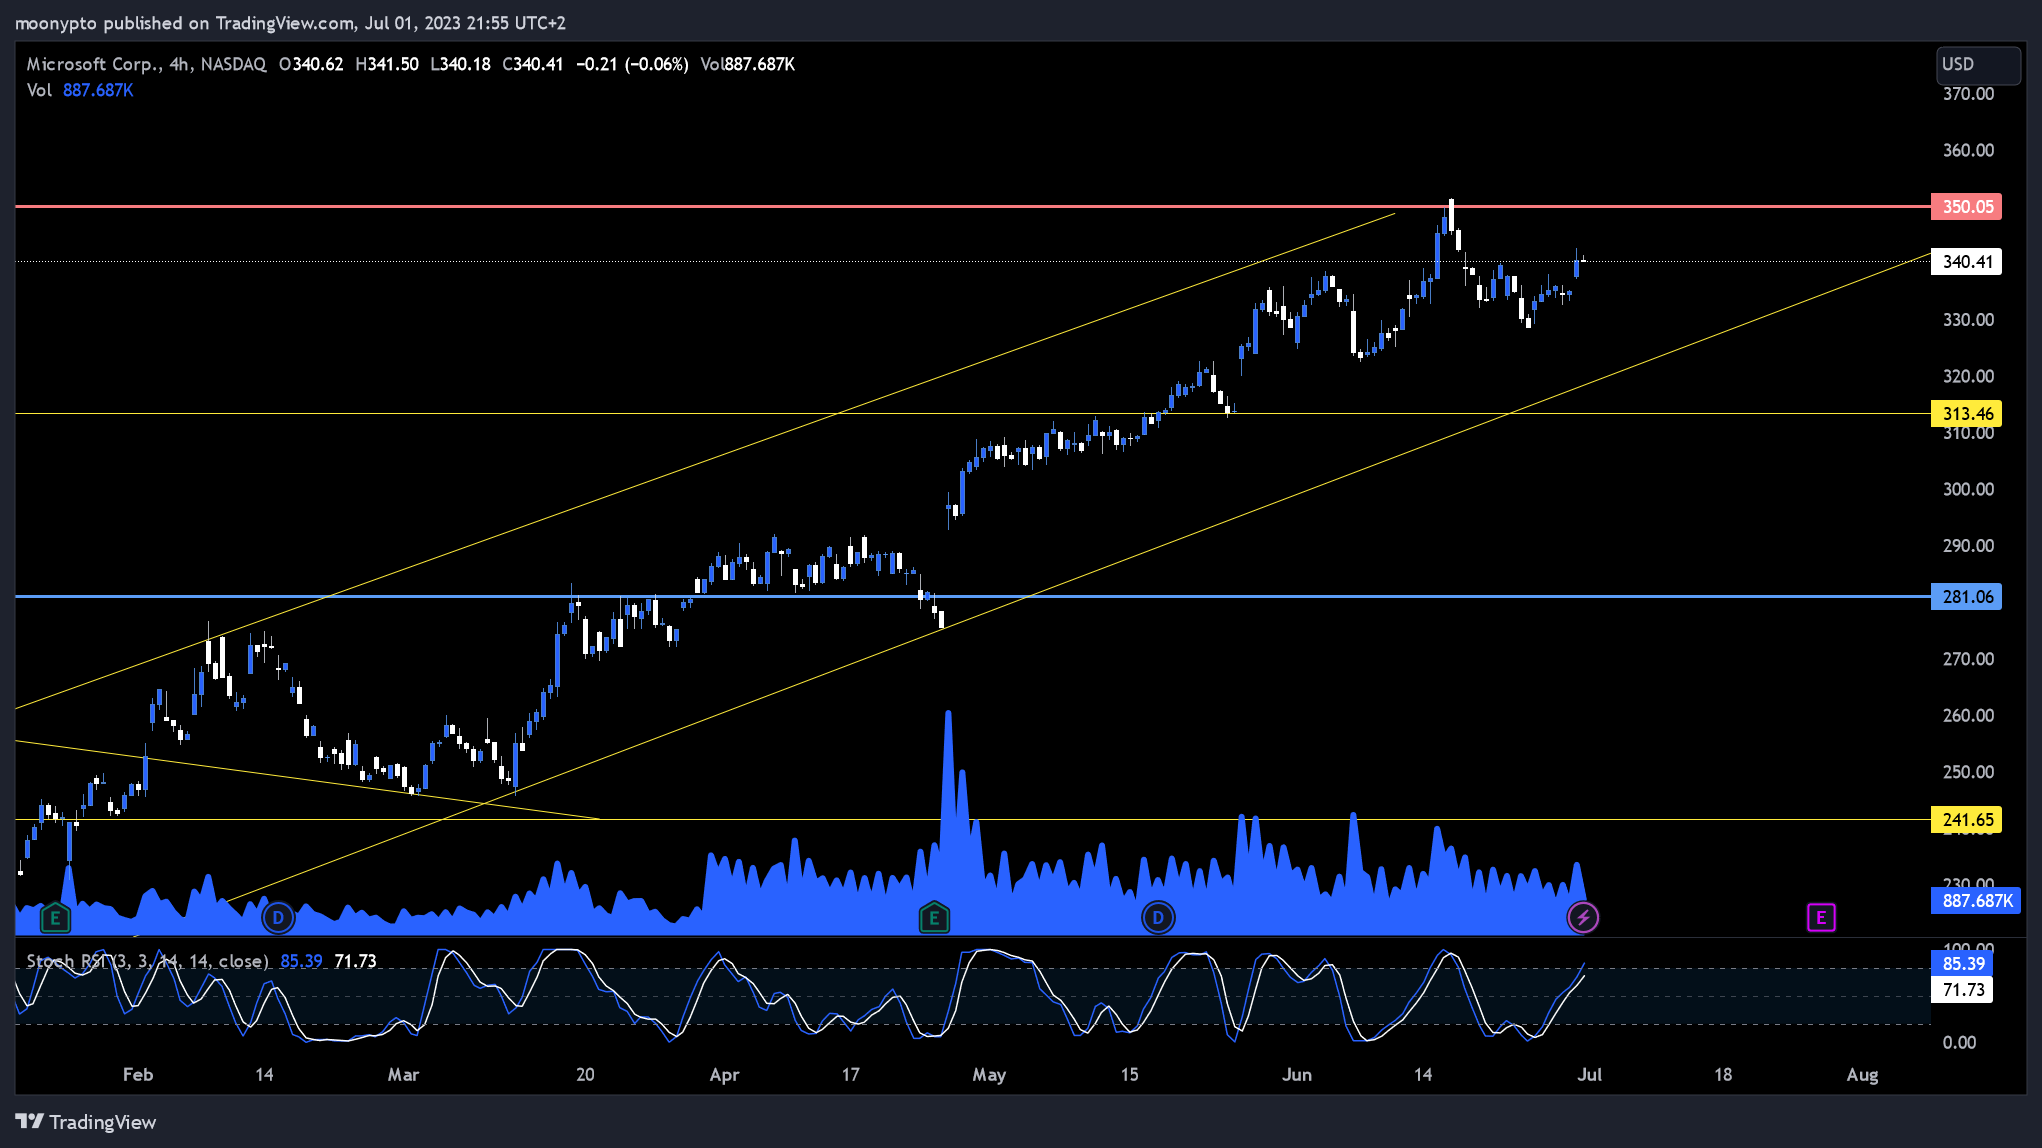Click the green earnings E marker before May
The image size is (2042, 1148).
point(934,917)
